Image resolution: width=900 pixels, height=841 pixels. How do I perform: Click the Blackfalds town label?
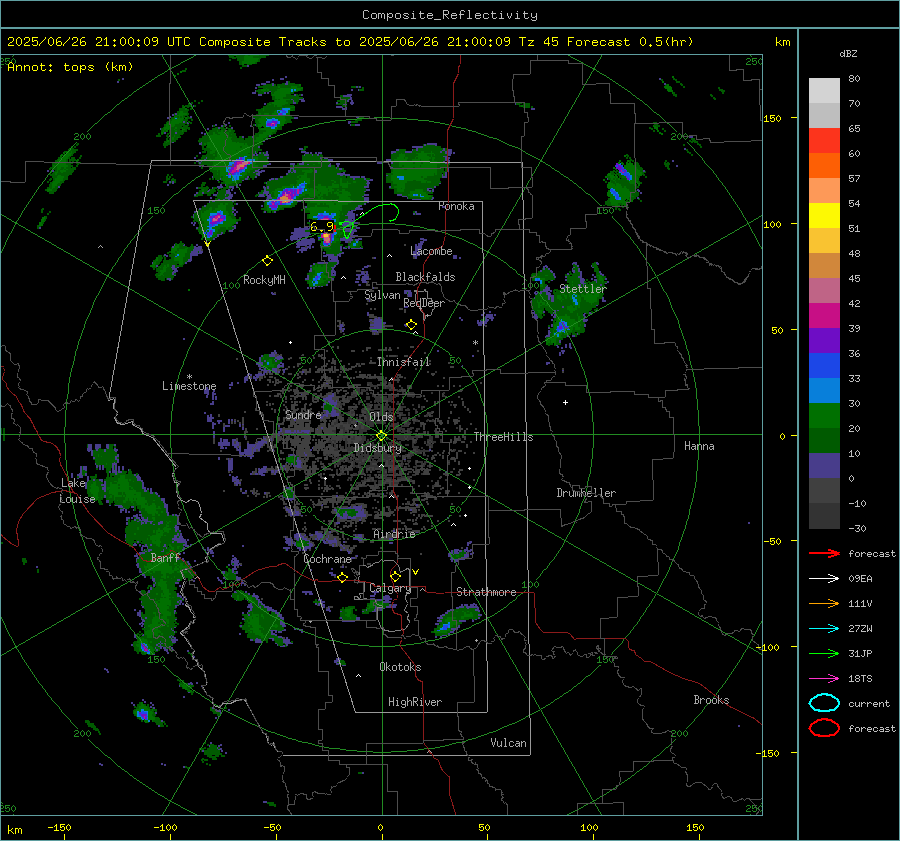(425, 277)
